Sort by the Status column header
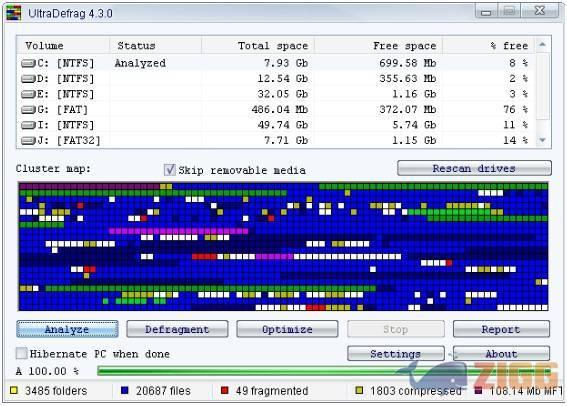Viewport: 567px width, 406px height. click(x=155, y=46)
